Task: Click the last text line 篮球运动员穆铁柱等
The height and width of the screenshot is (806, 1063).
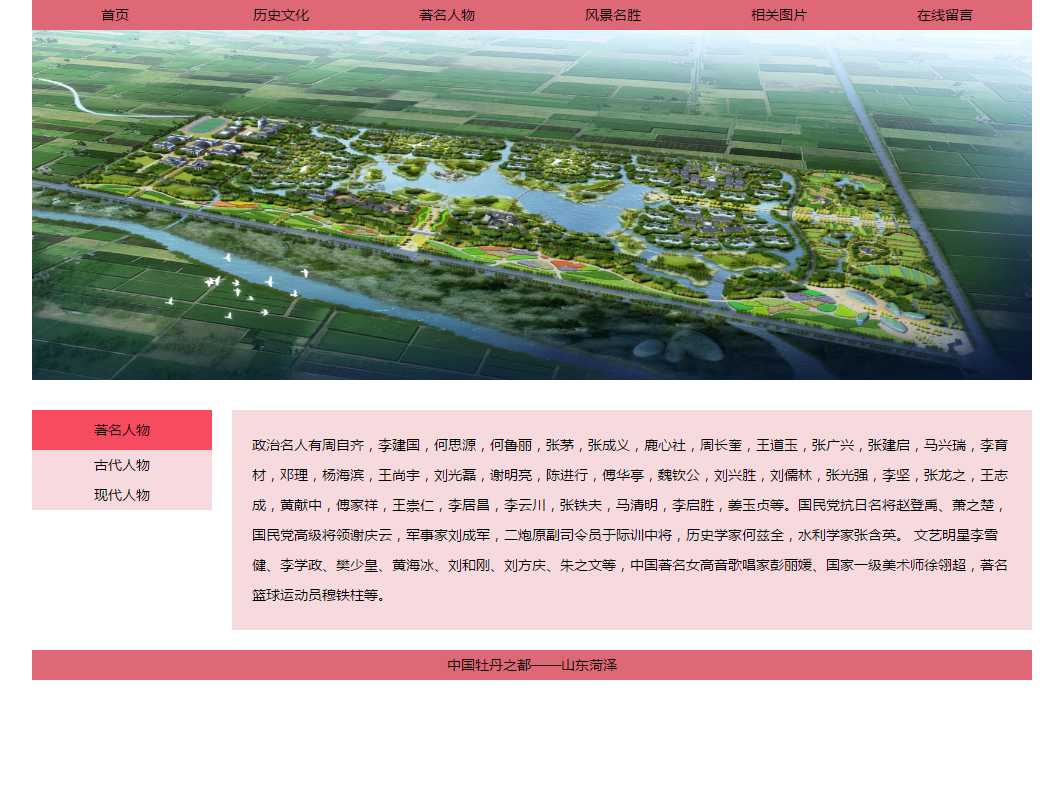Action: pos(318,595)
